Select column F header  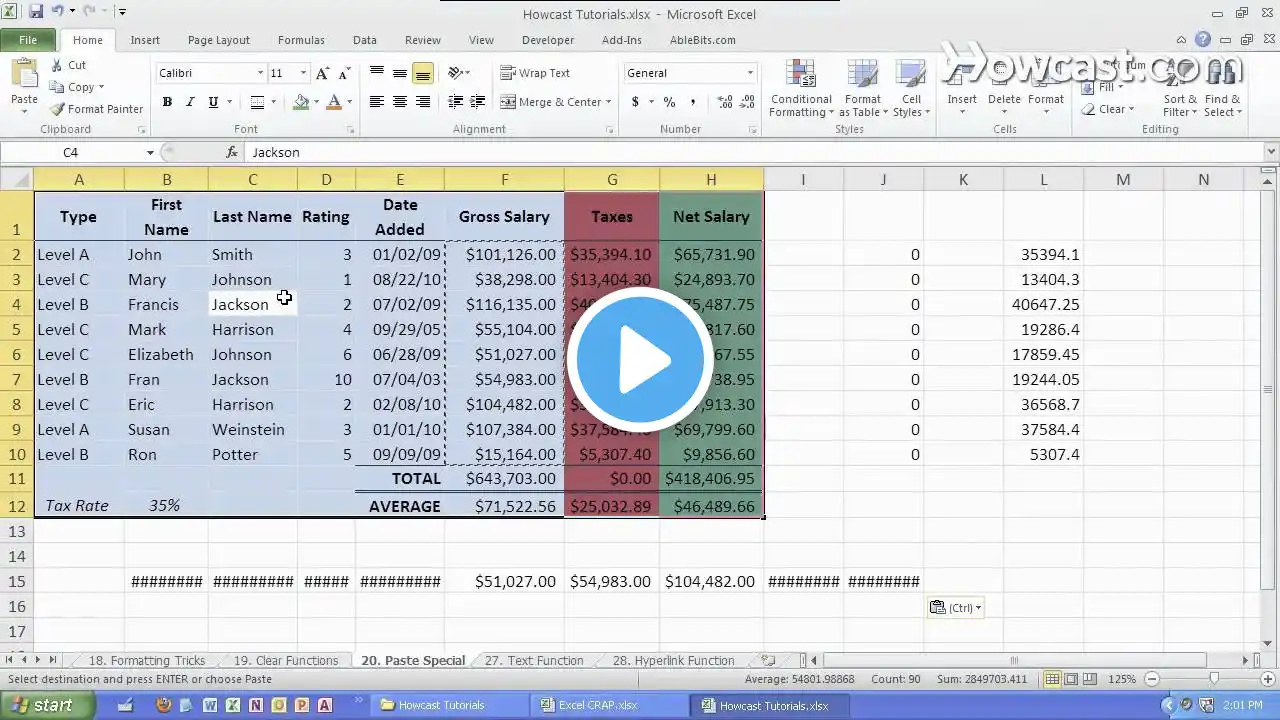click(x=504, y=180)
